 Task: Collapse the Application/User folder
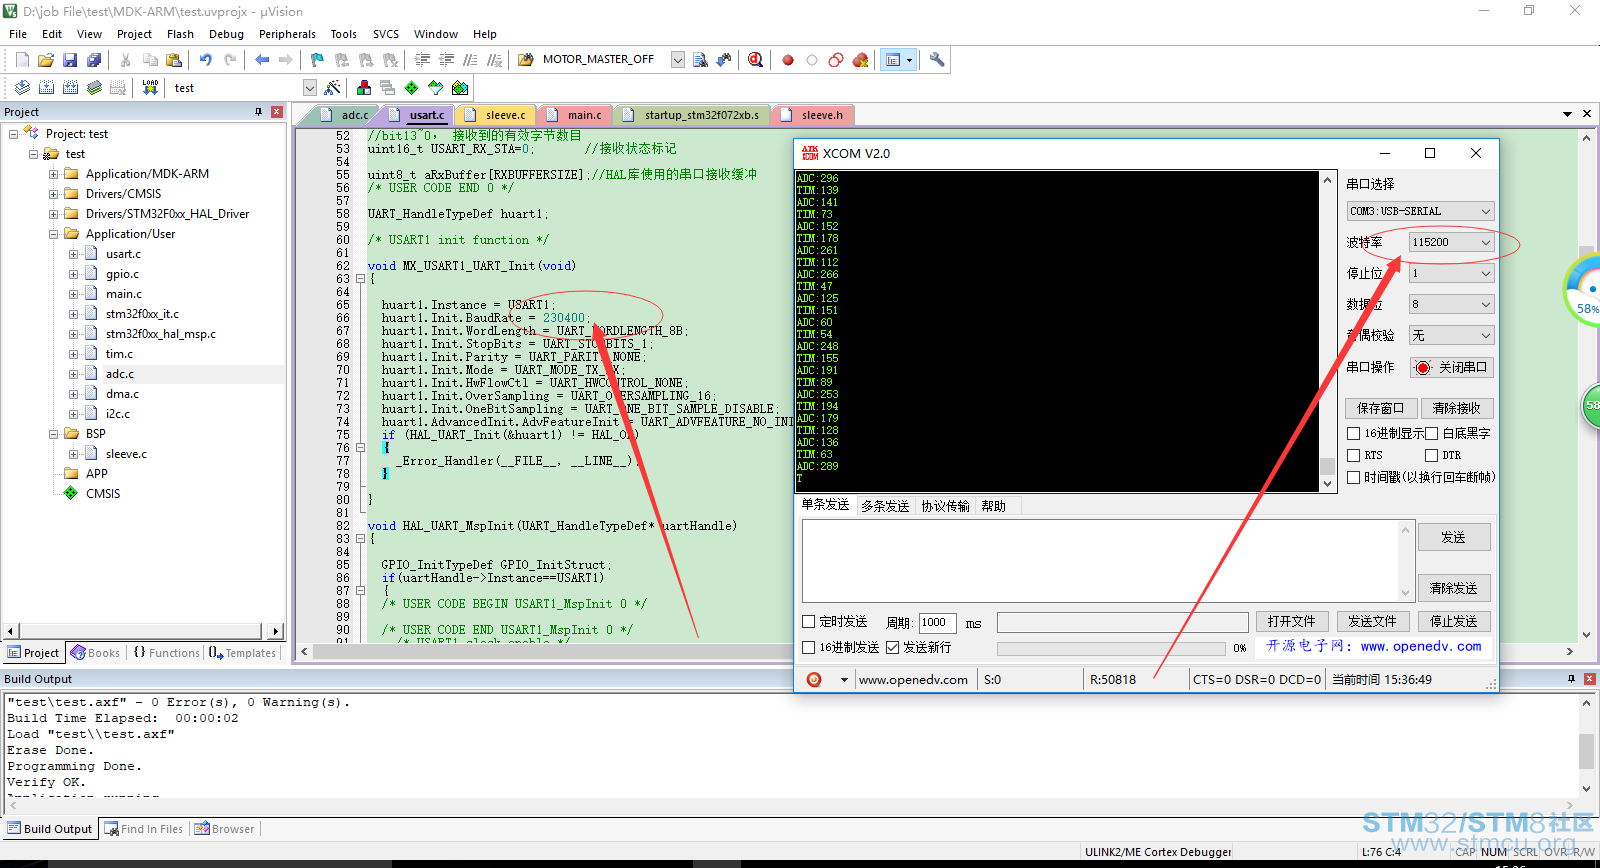53,234
